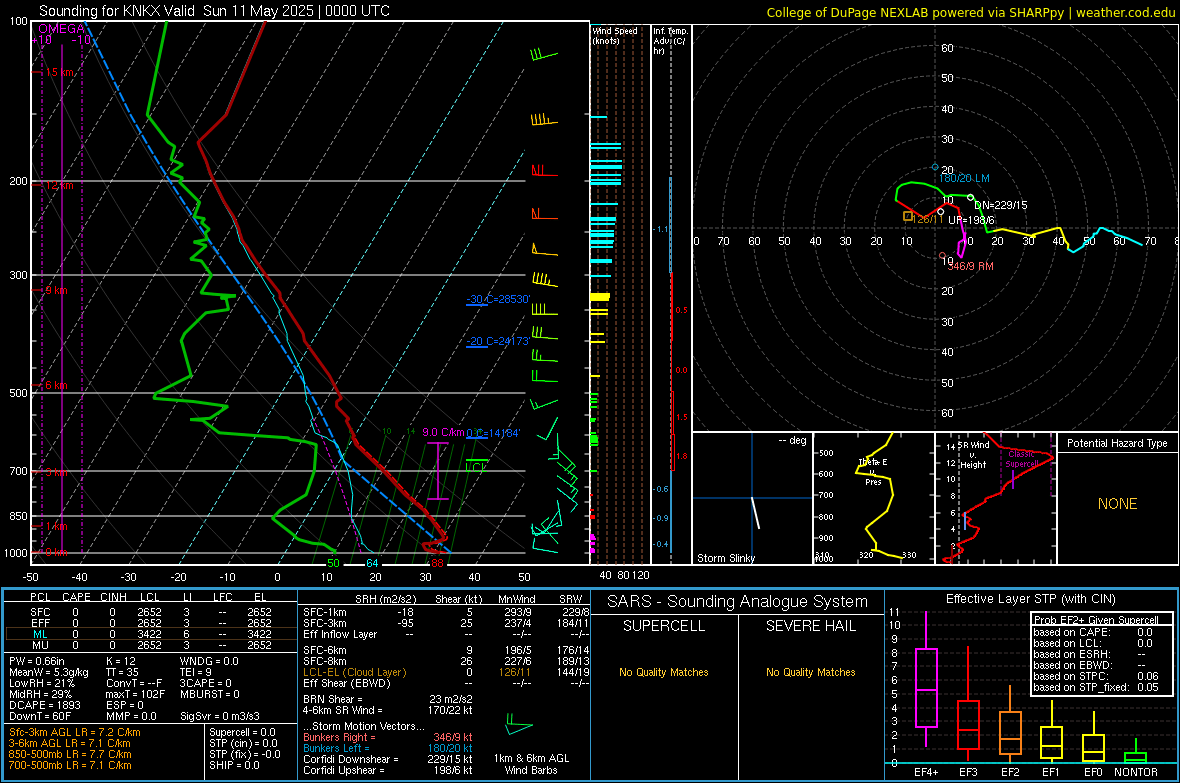
Task: Click the 'Sounding for KNKX Valid' title text
Action: point(117,11)
